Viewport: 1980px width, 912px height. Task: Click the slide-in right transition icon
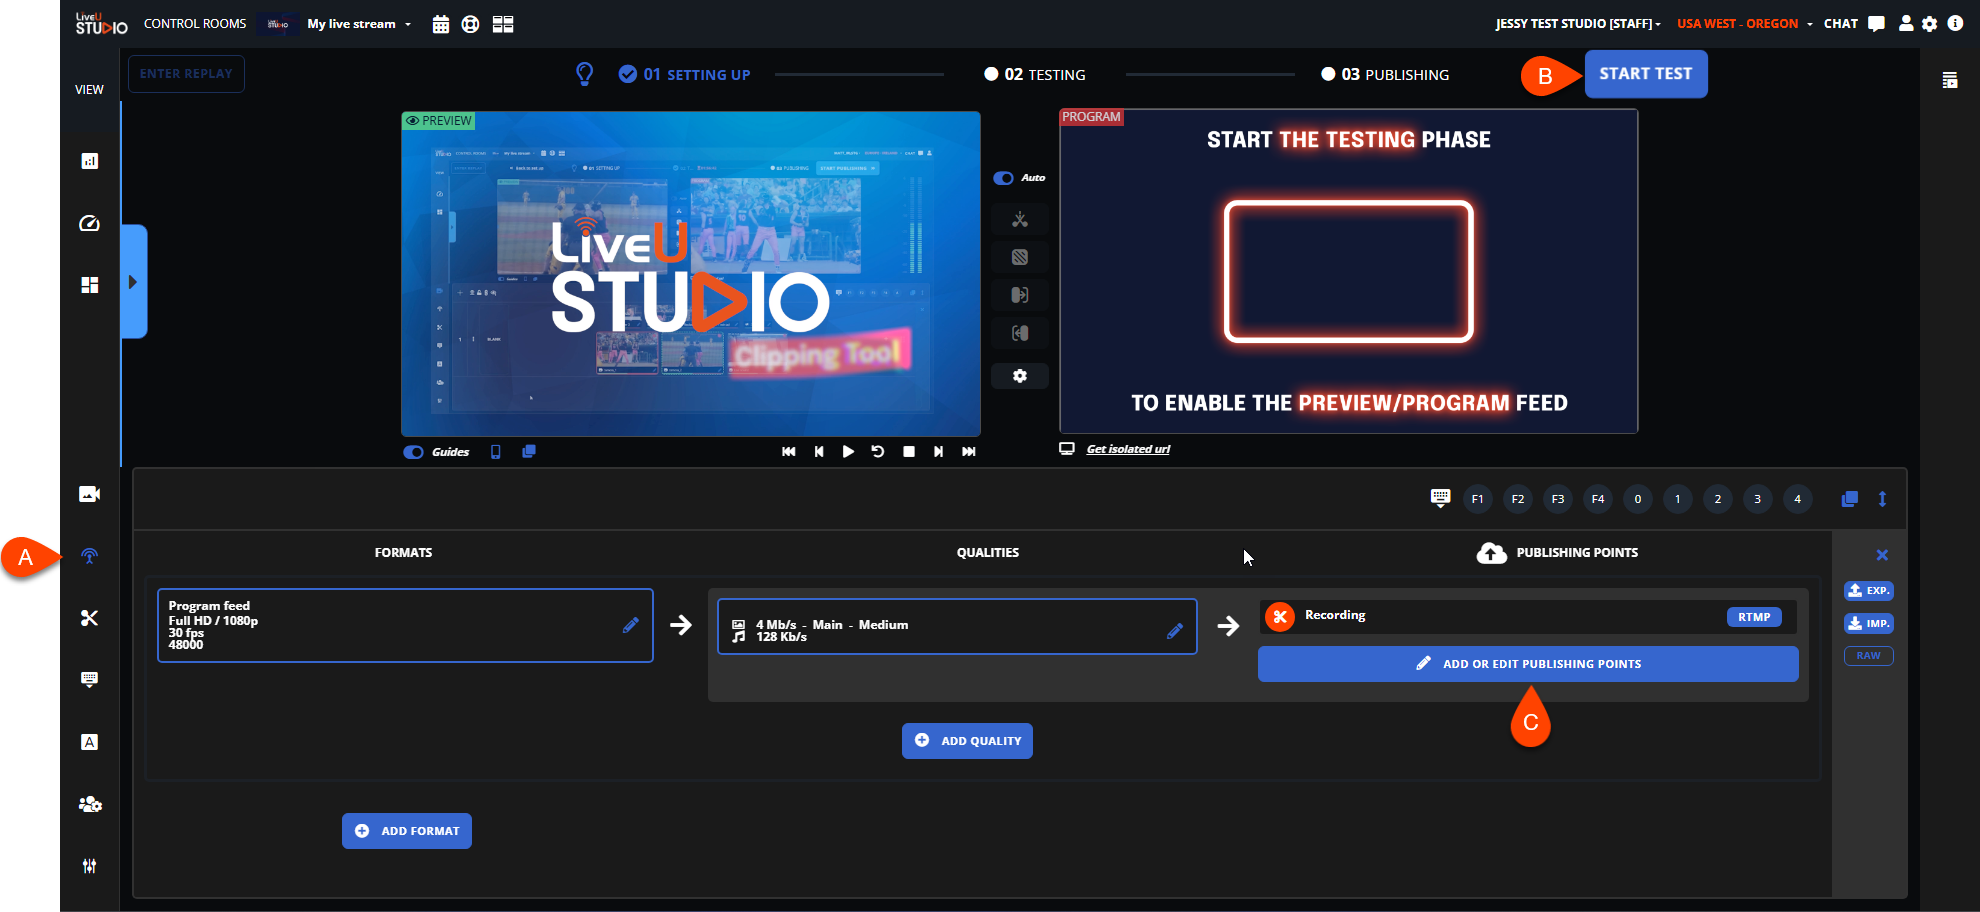click(x=1020, y=295)
